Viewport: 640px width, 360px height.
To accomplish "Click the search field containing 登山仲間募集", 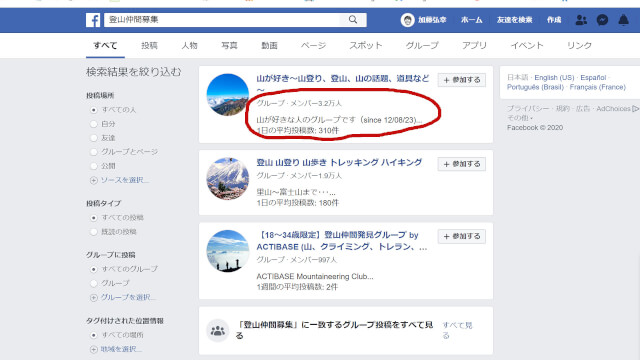I will [x=222, y=20].
